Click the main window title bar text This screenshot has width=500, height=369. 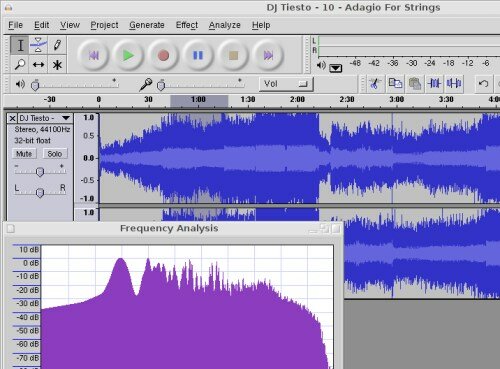click(353, 7)
